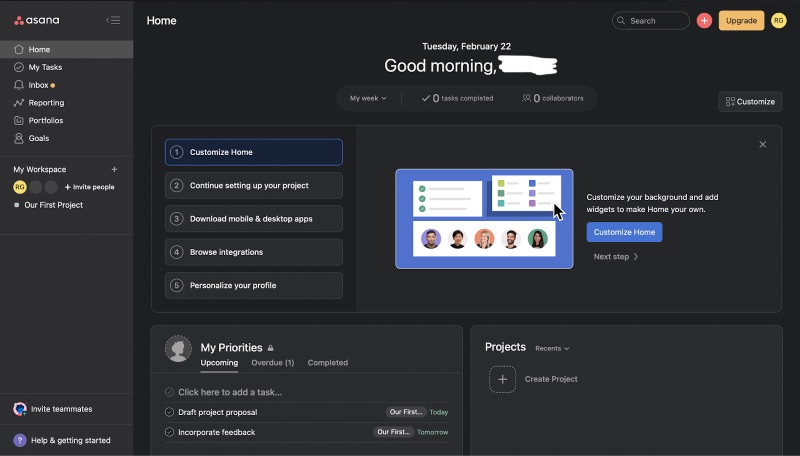Image resolution: width=800 pixels, height=456 pixels.
Task: Click Invite teammates at the sidebar bottom
Action: coord(61,409)
